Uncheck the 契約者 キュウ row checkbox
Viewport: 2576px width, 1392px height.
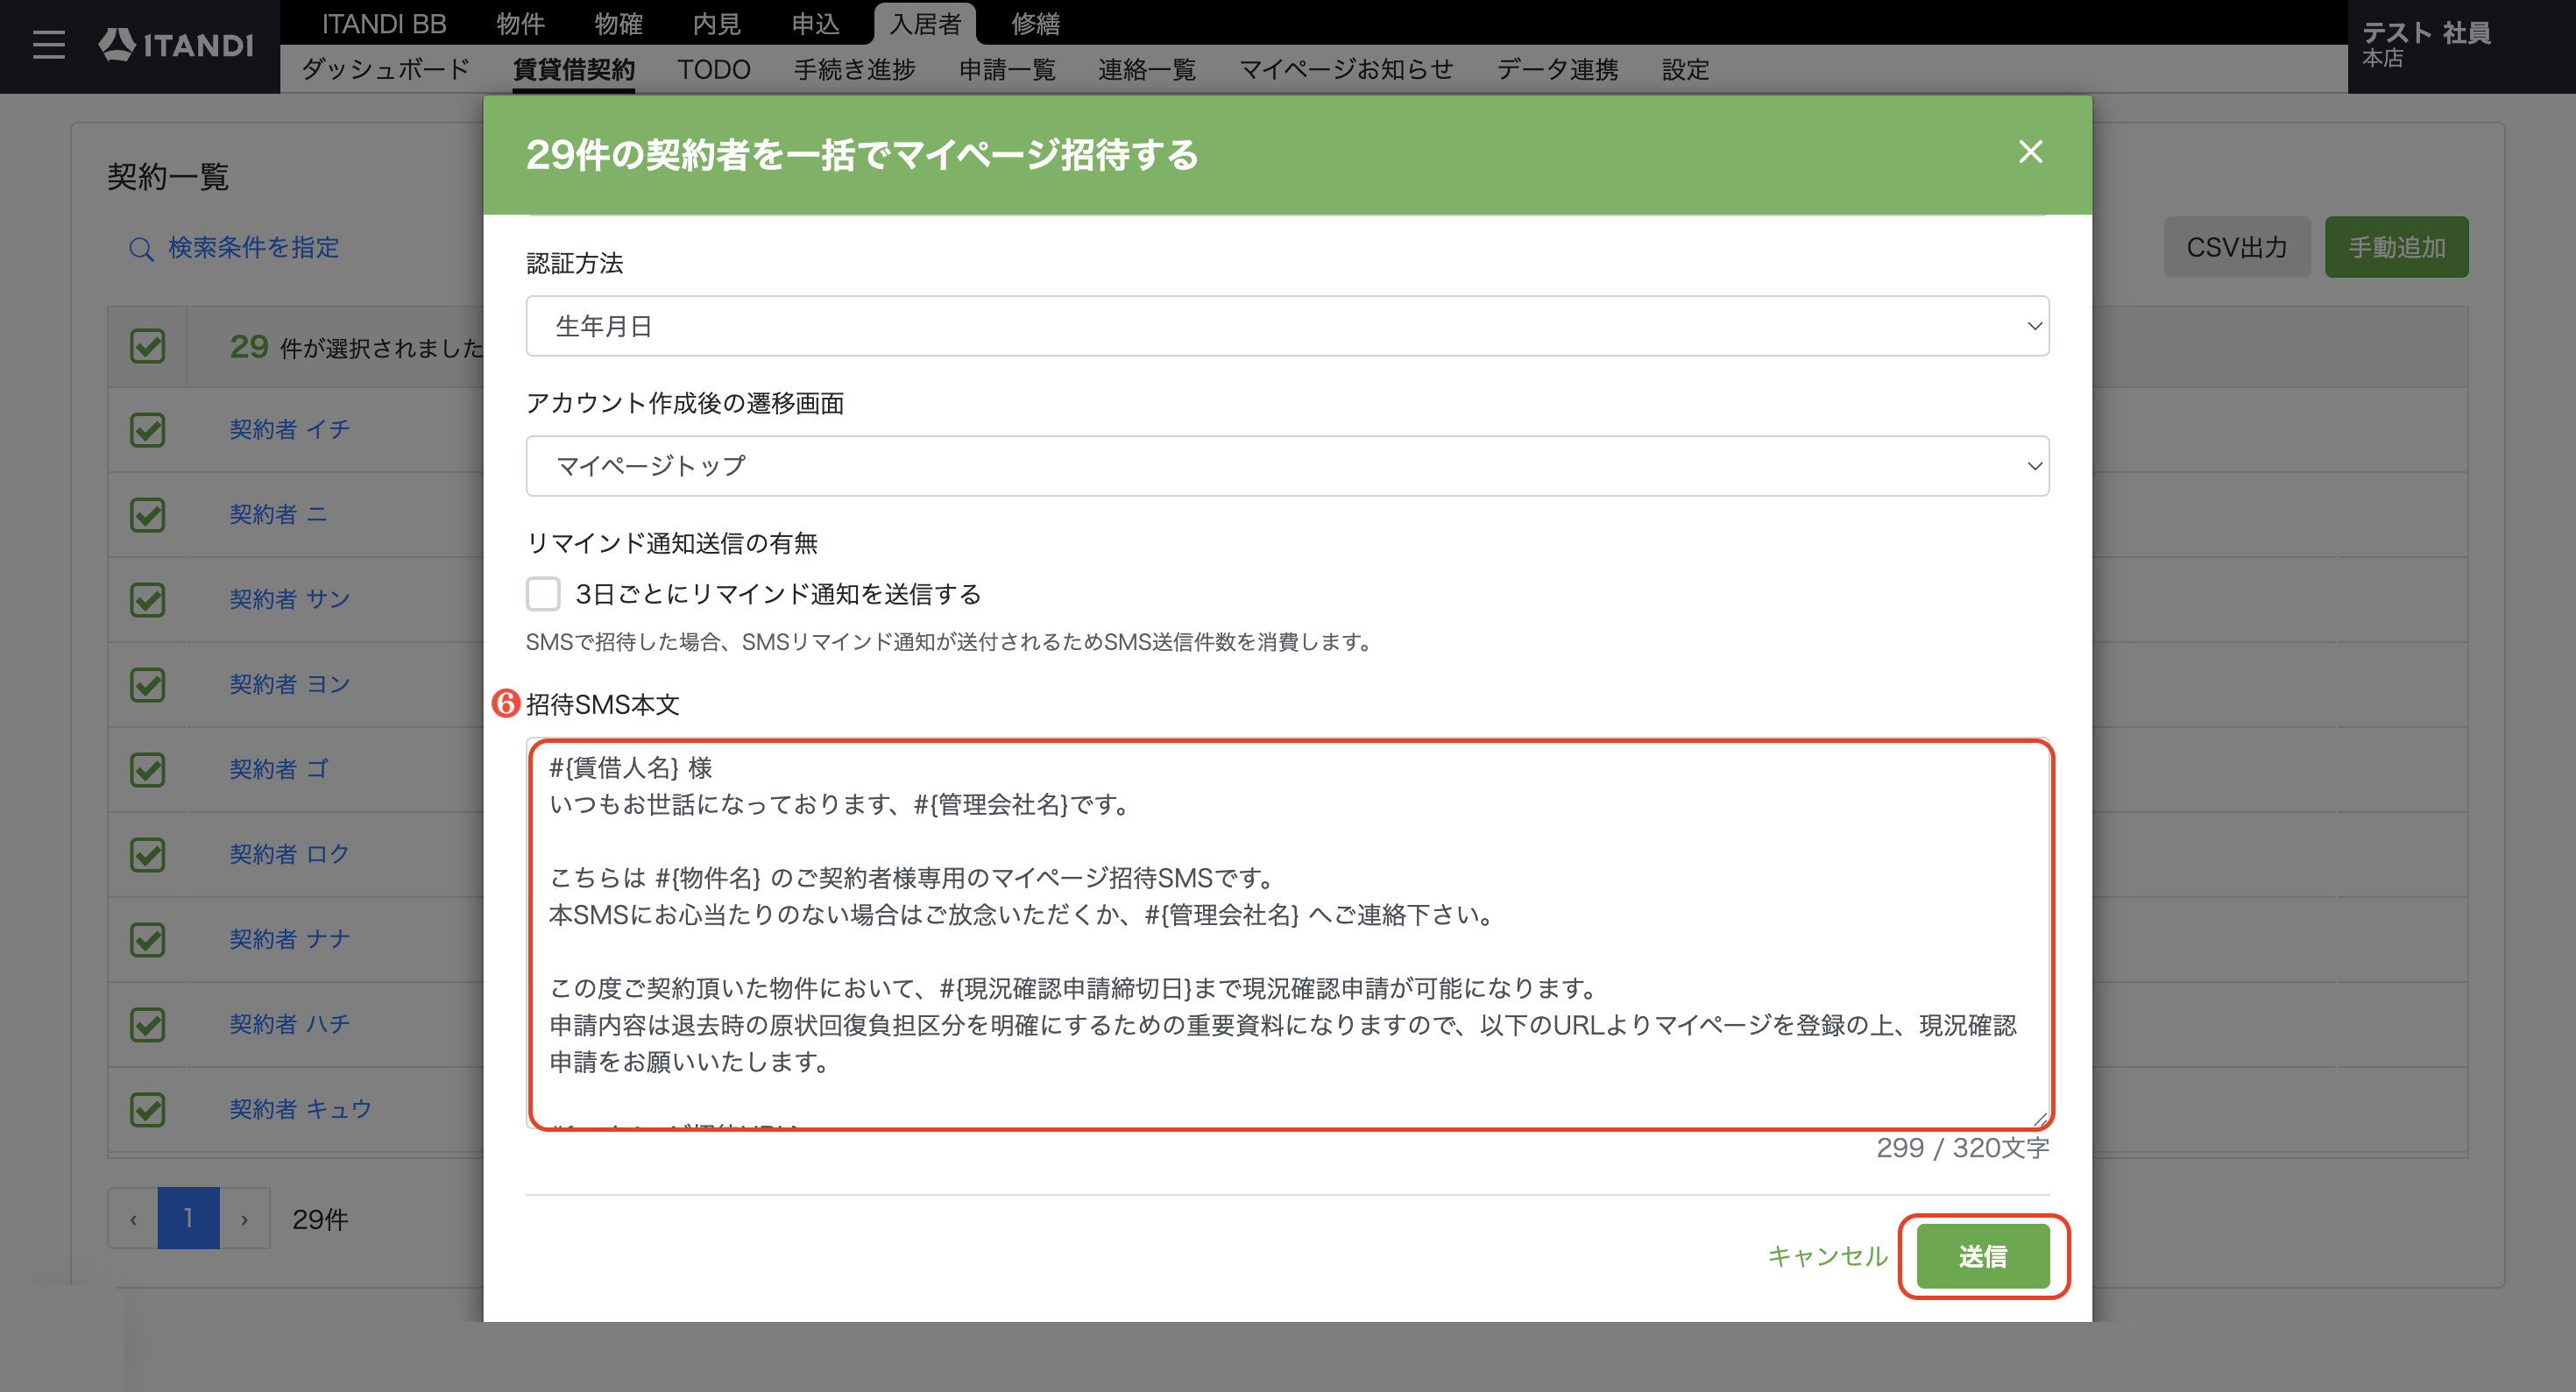pyautogui.click(x=148, y=1110)
